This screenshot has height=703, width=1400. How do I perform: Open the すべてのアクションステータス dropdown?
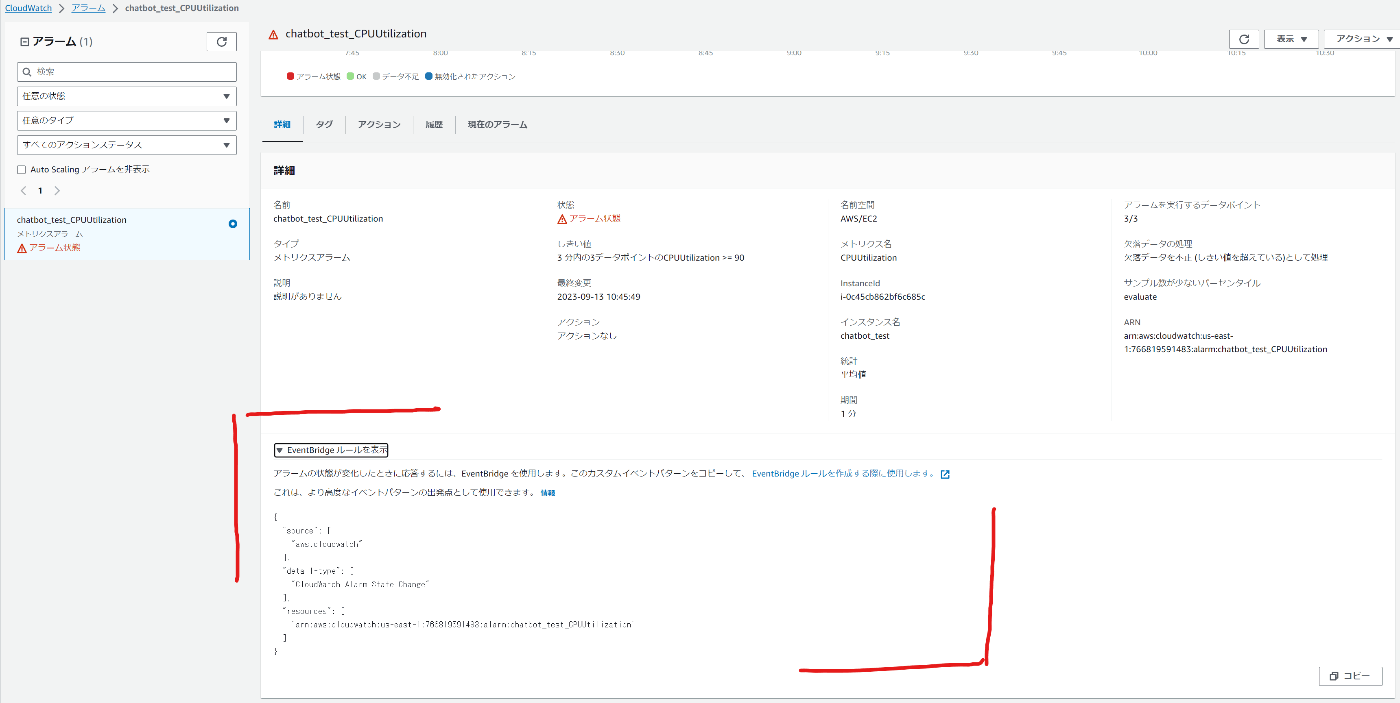(x=127, y=145)
